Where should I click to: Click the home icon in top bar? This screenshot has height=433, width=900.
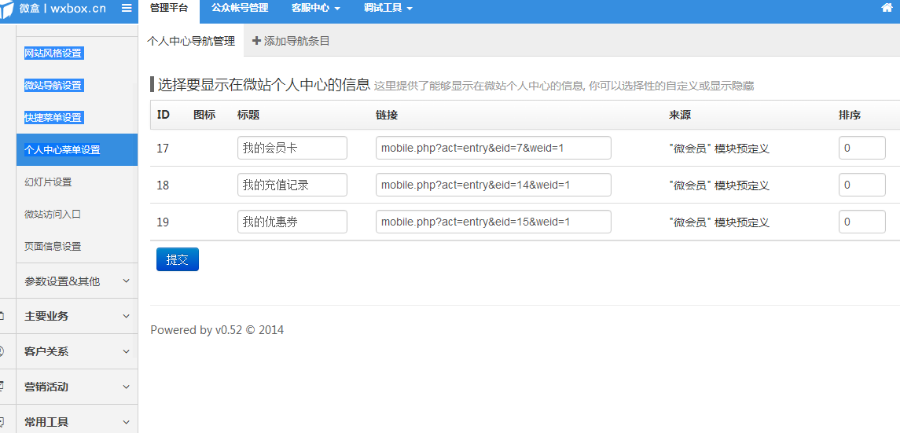[887, 8]
